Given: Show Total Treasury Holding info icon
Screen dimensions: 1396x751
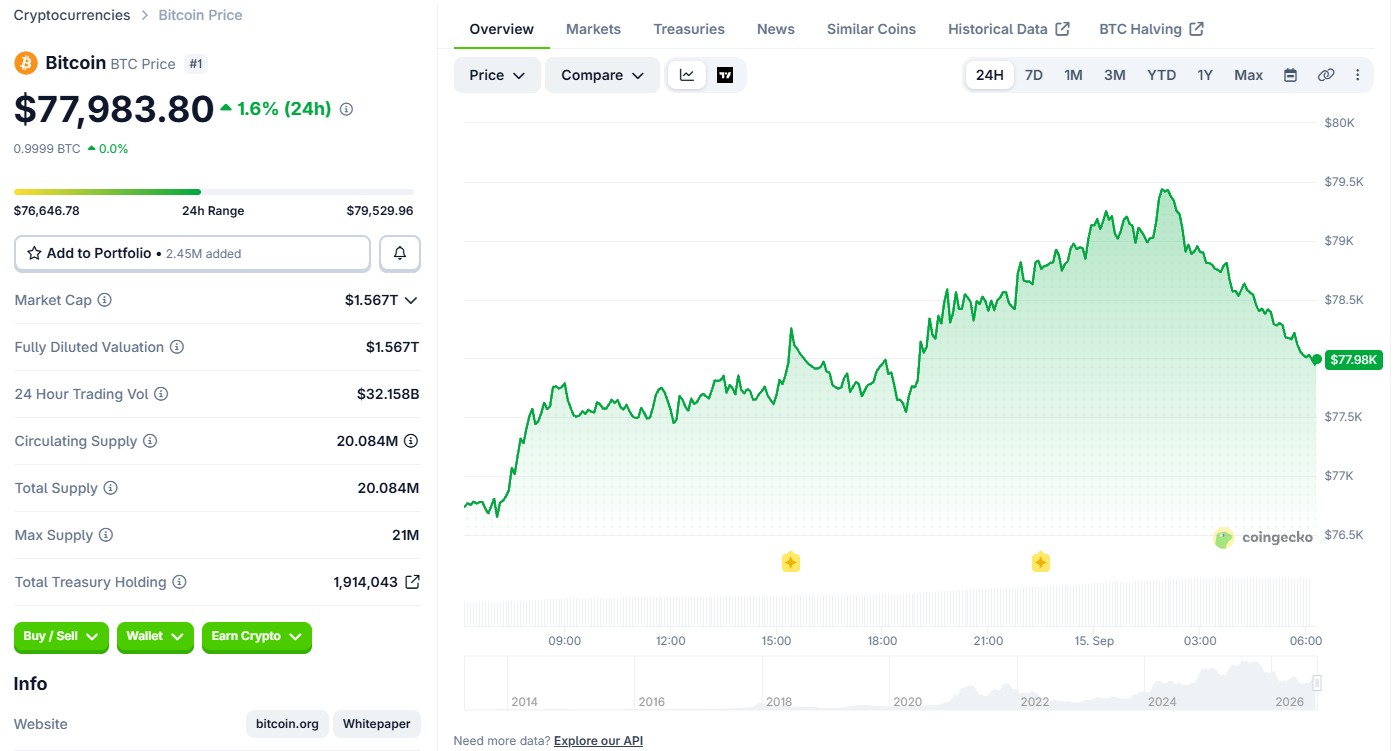Looking at the screenshot, I should point(179,582).
